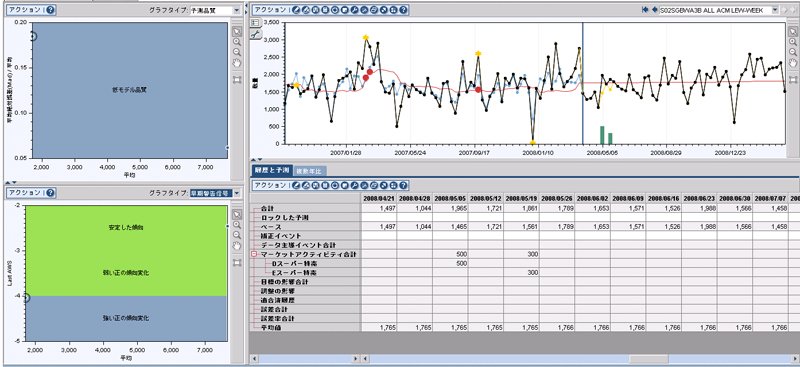
Task: Click the help icon in the time-series chart toolbar
Action: click(x=404, y=10)
